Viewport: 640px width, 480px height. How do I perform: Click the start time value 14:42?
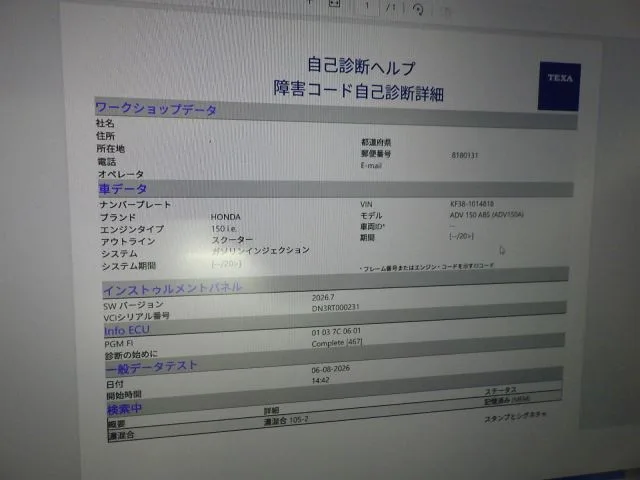tap(320, 380)
